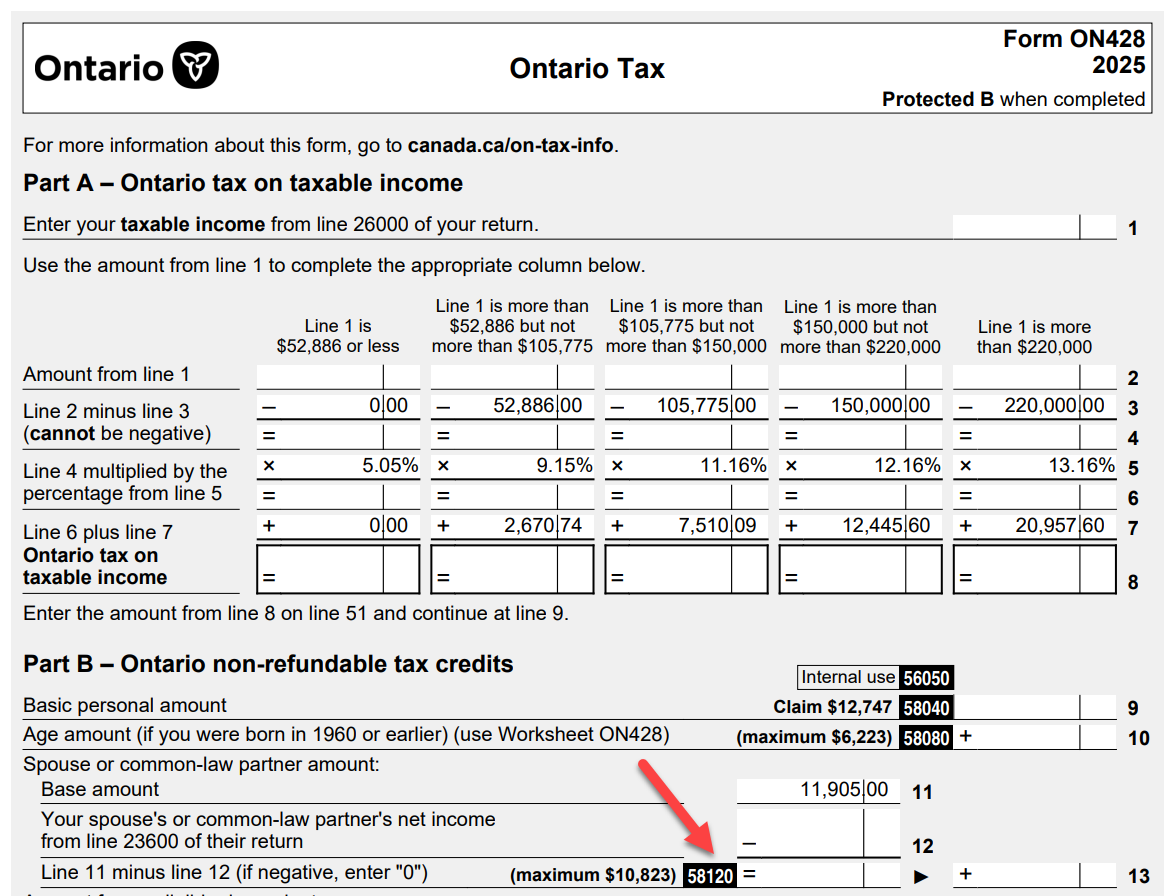This screenshot has height=896, width=1175.
Task: Click the 'Protected B when completed' text
Action: click(x=1013, y=100)
